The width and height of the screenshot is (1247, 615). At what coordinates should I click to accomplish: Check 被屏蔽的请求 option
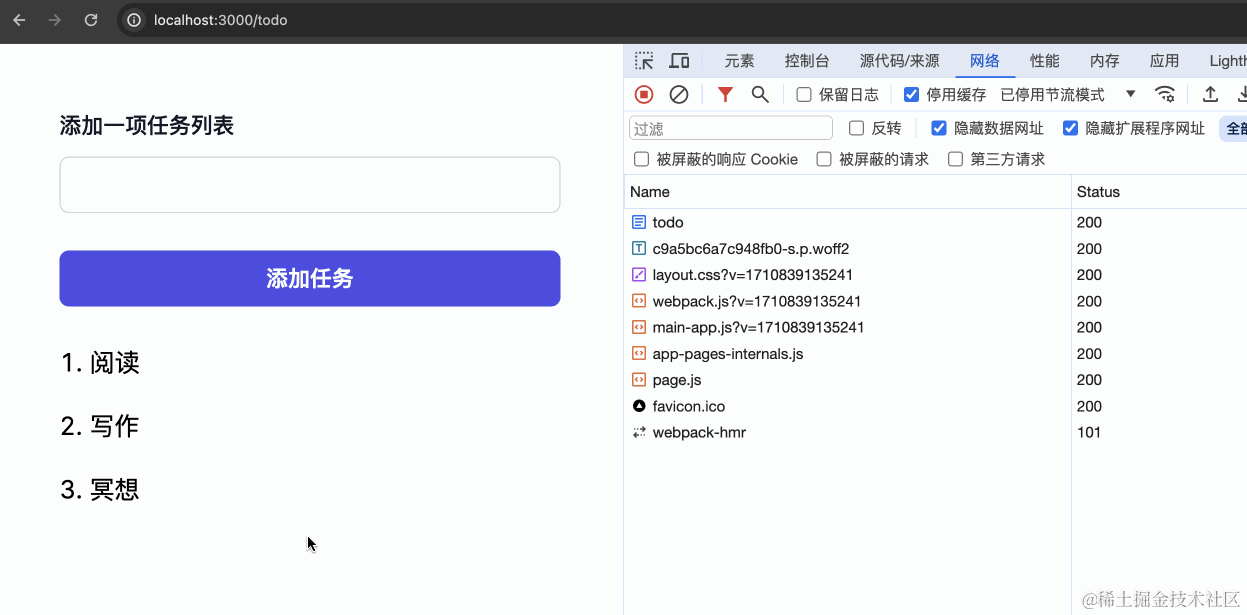[824, 159]
